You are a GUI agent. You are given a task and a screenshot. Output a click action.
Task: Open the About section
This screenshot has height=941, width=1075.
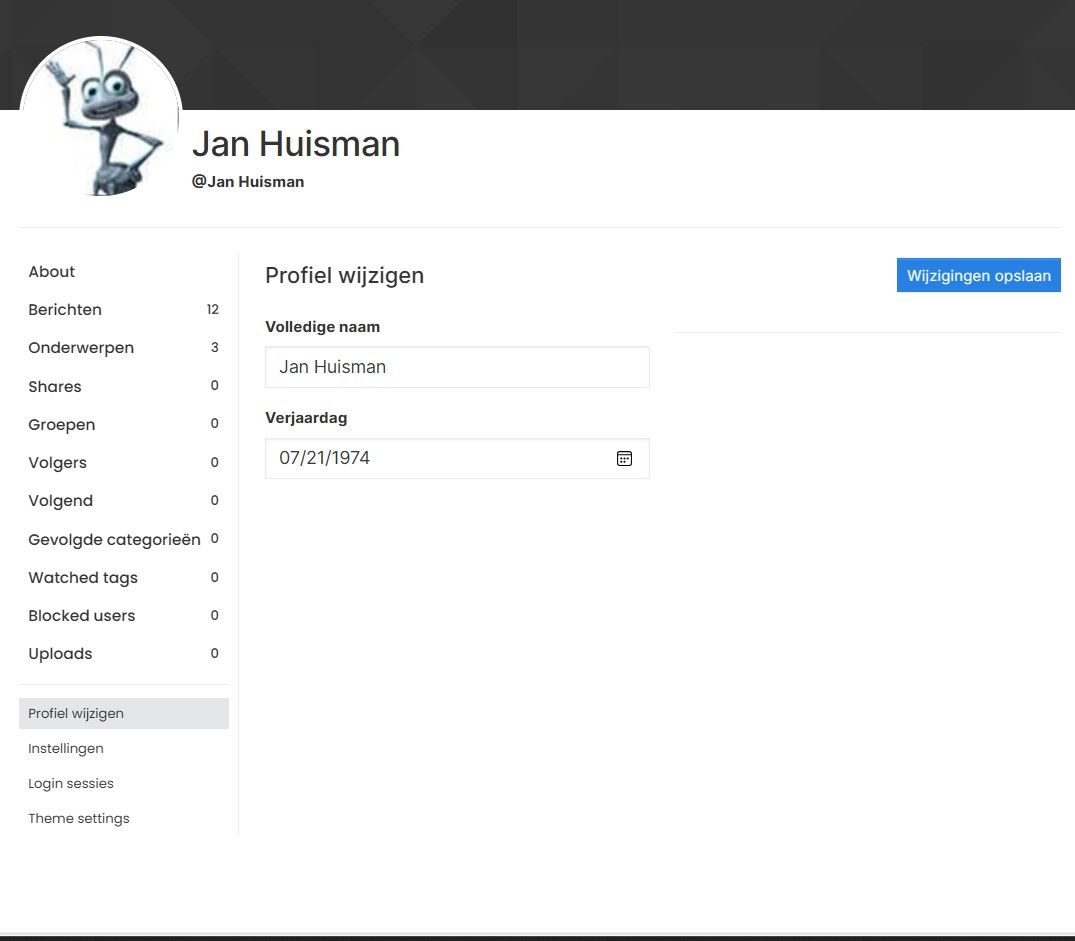(52, 272)
